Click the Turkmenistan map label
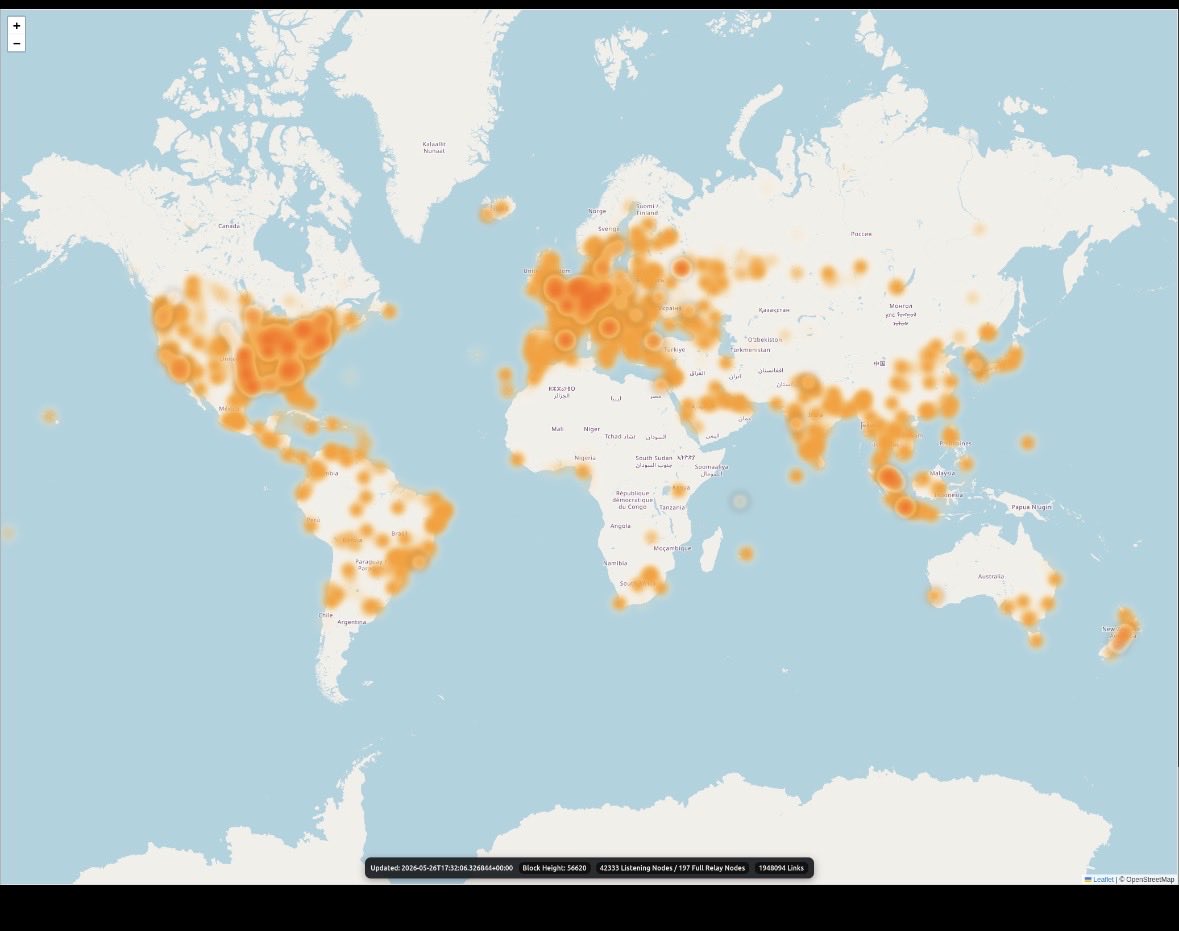1179x931 pixels. coord(750,350)
